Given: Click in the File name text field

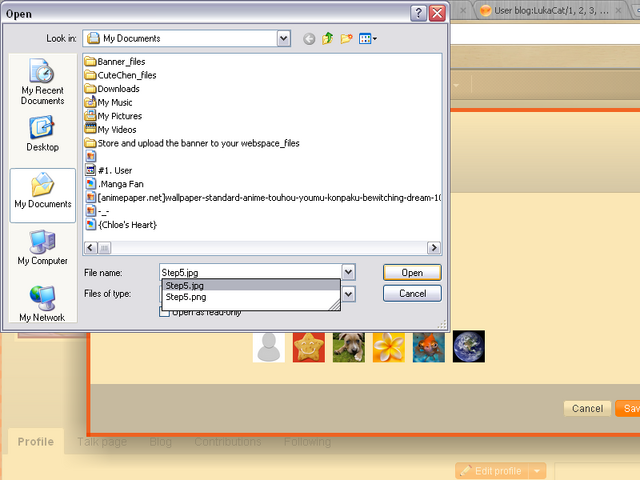Looking at the screenshot, I should (x=251, y=272).
